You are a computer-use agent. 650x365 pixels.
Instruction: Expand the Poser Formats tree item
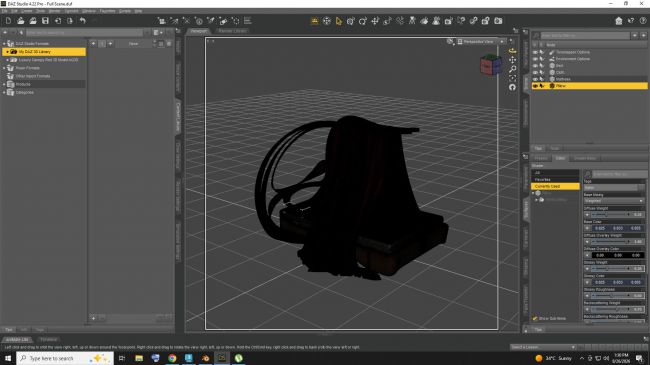[5, 68]
